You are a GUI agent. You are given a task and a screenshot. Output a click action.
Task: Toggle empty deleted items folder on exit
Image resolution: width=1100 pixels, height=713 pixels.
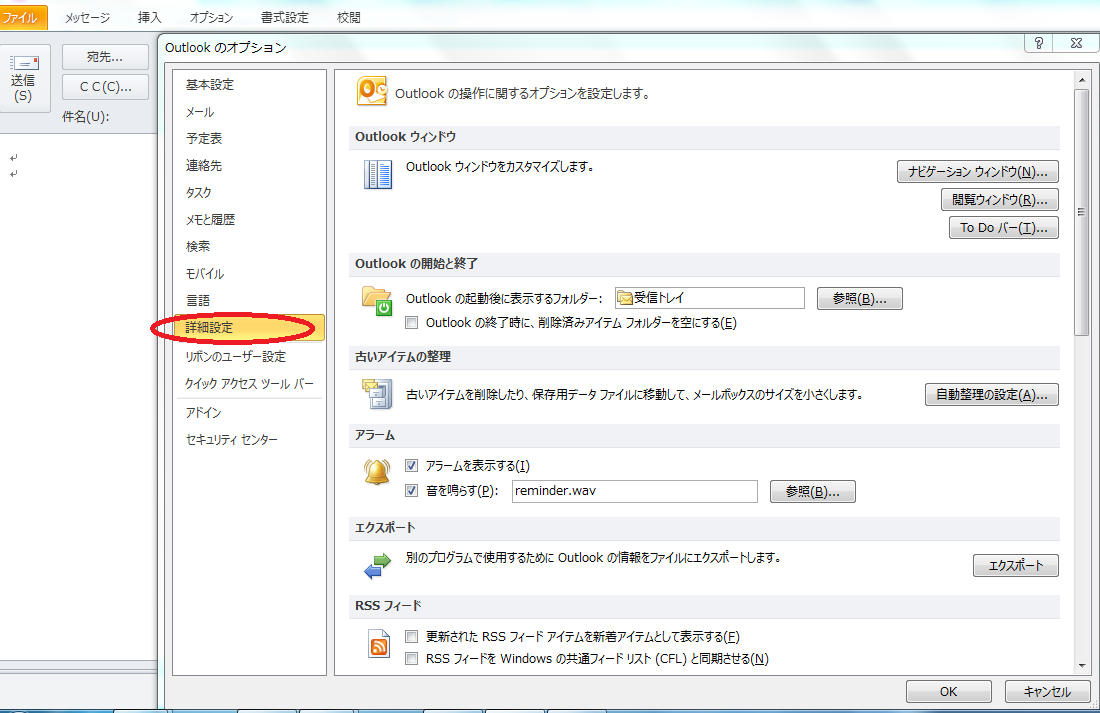point(412,323)
